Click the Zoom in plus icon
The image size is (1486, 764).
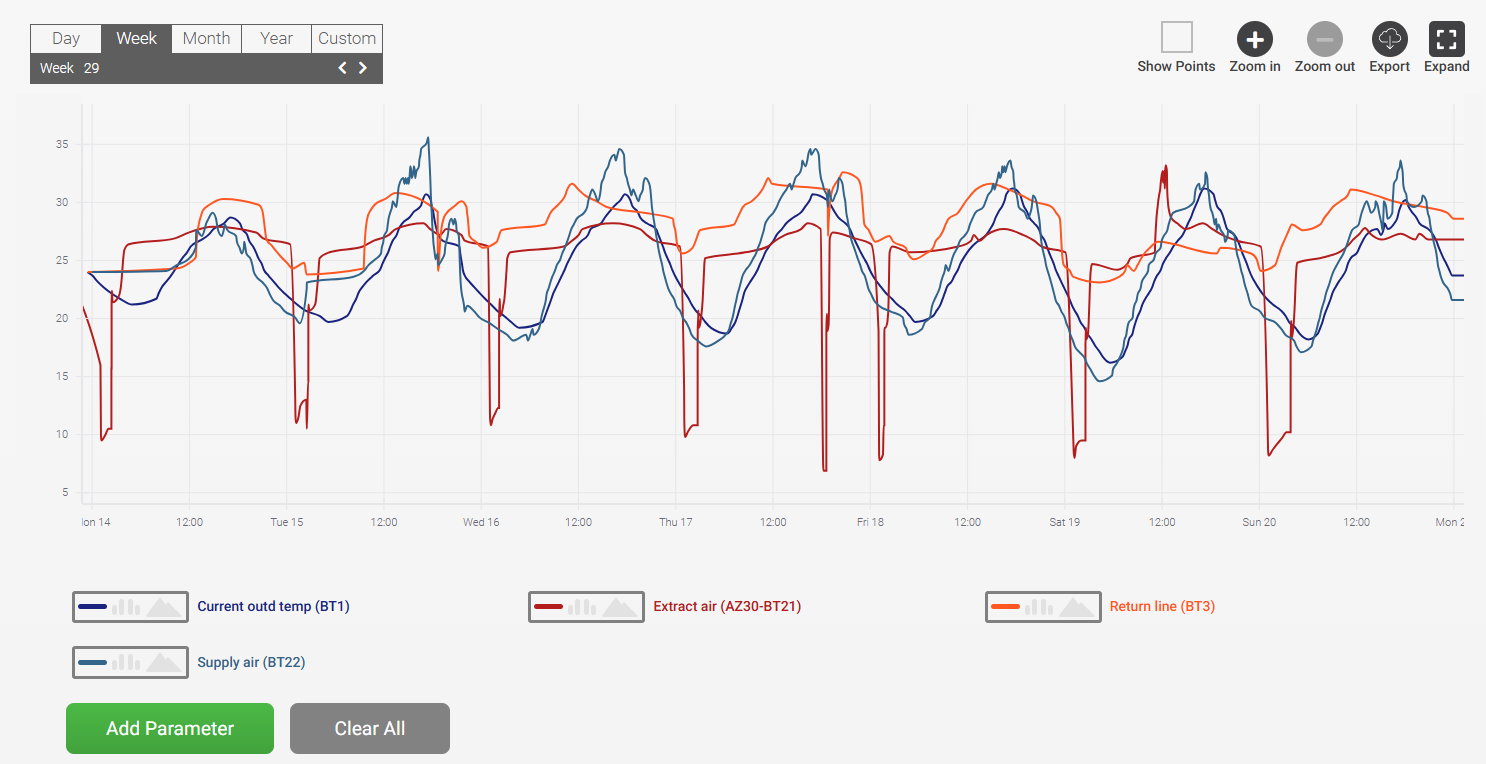pos(1254,40)
